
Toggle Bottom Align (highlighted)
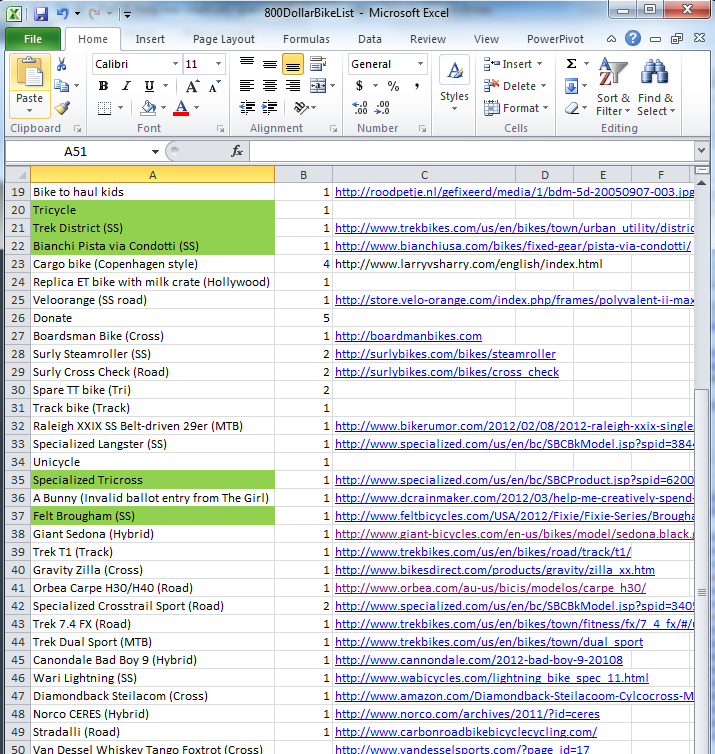(293, 64)
